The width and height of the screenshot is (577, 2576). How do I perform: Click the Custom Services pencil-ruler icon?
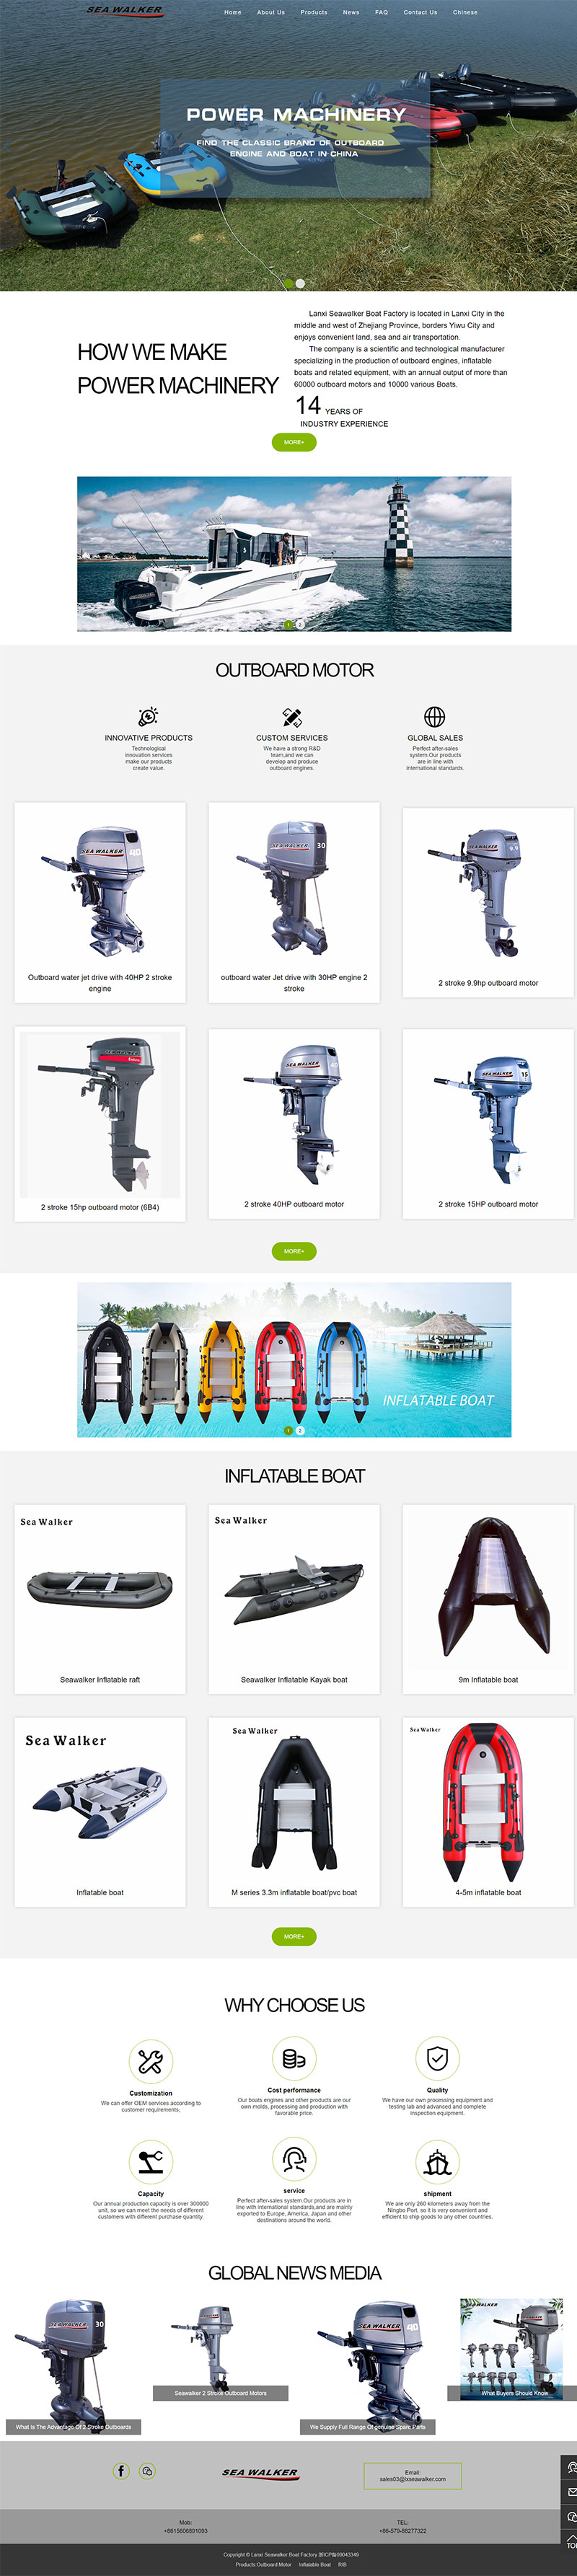point(292,716)
